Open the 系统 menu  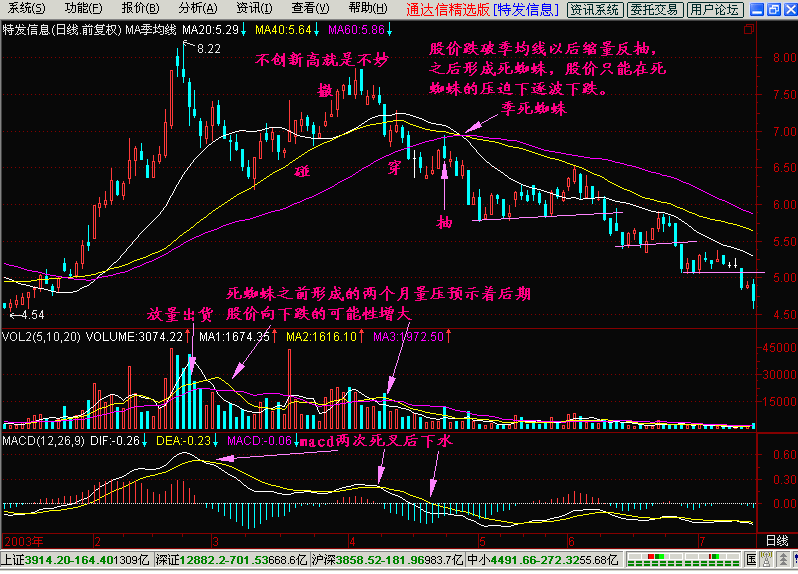tap(20, 9)
